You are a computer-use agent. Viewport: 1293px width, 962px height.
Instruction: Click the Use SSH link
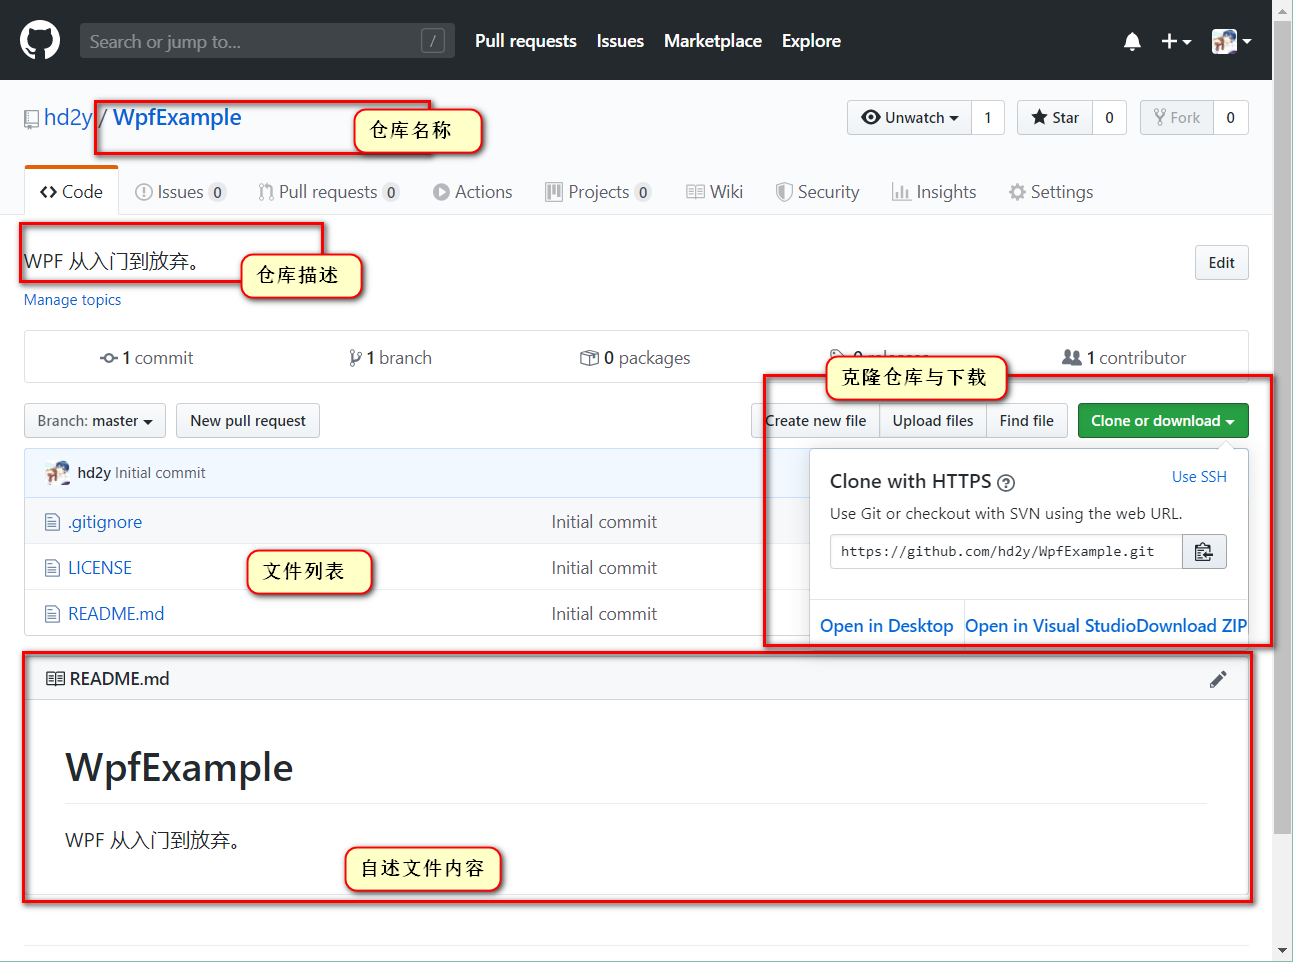[x=1199, y=477]
